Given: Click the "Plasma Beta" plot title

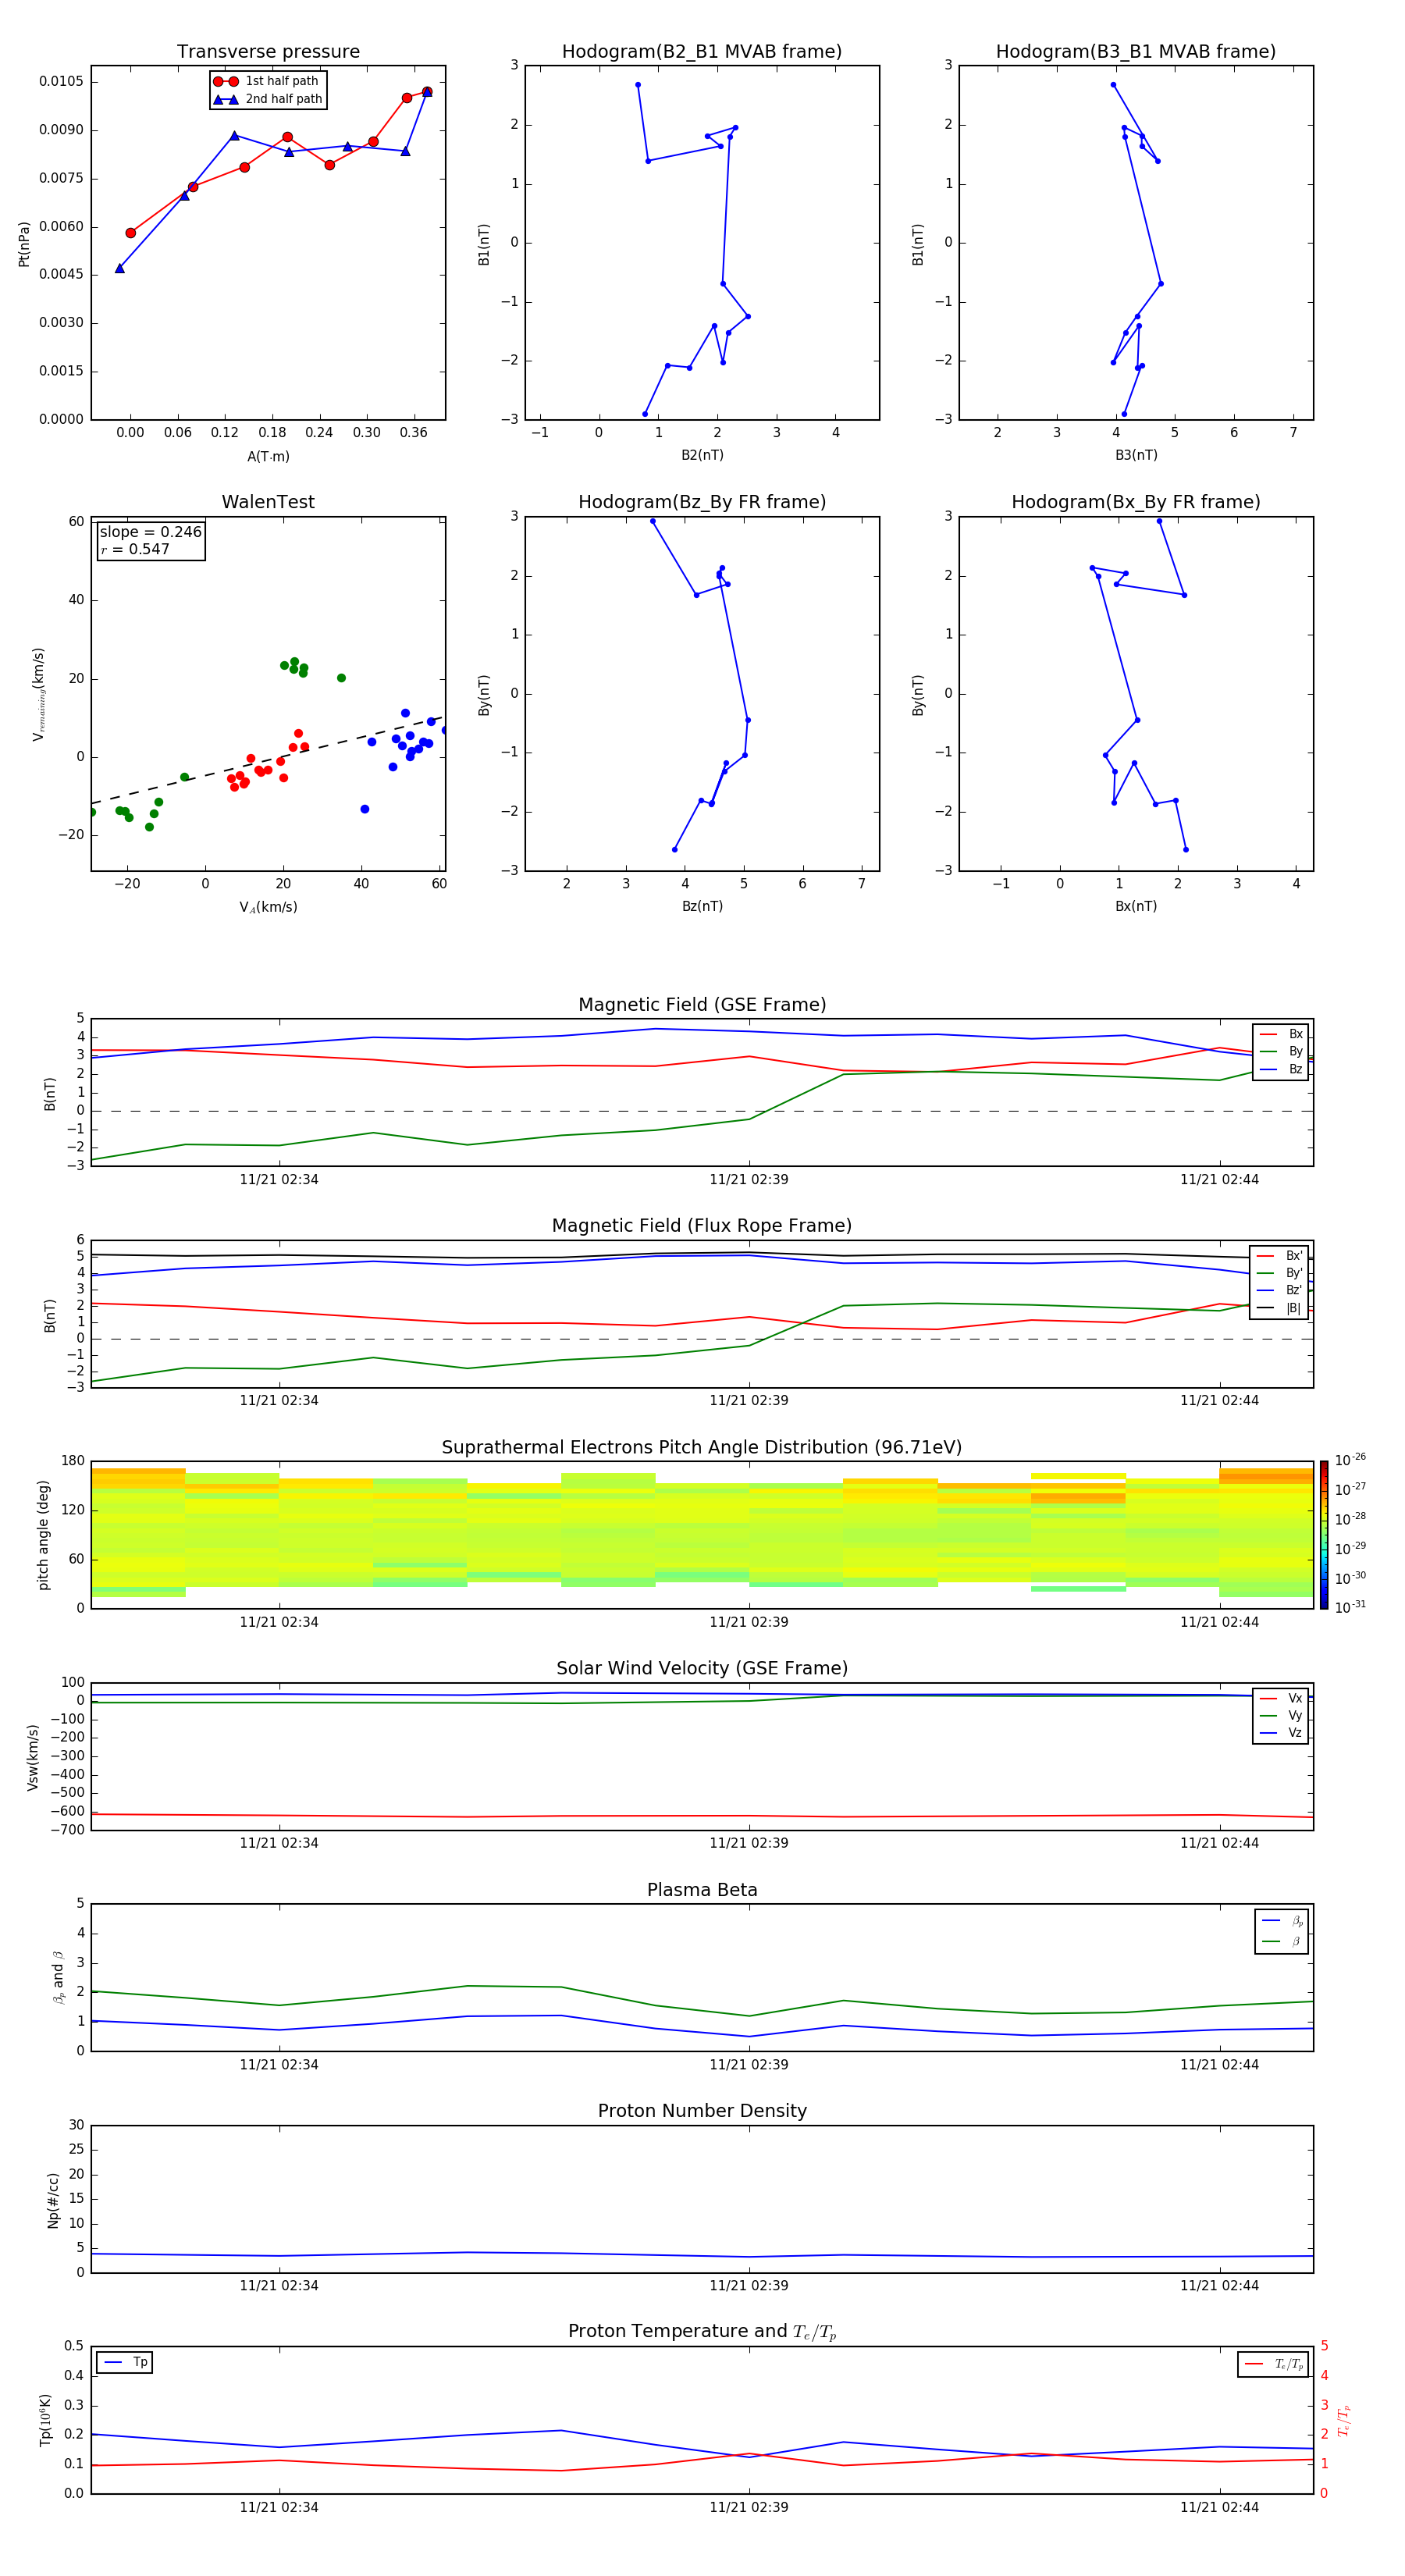Looking at the screenshot, I should (702, 1890).
